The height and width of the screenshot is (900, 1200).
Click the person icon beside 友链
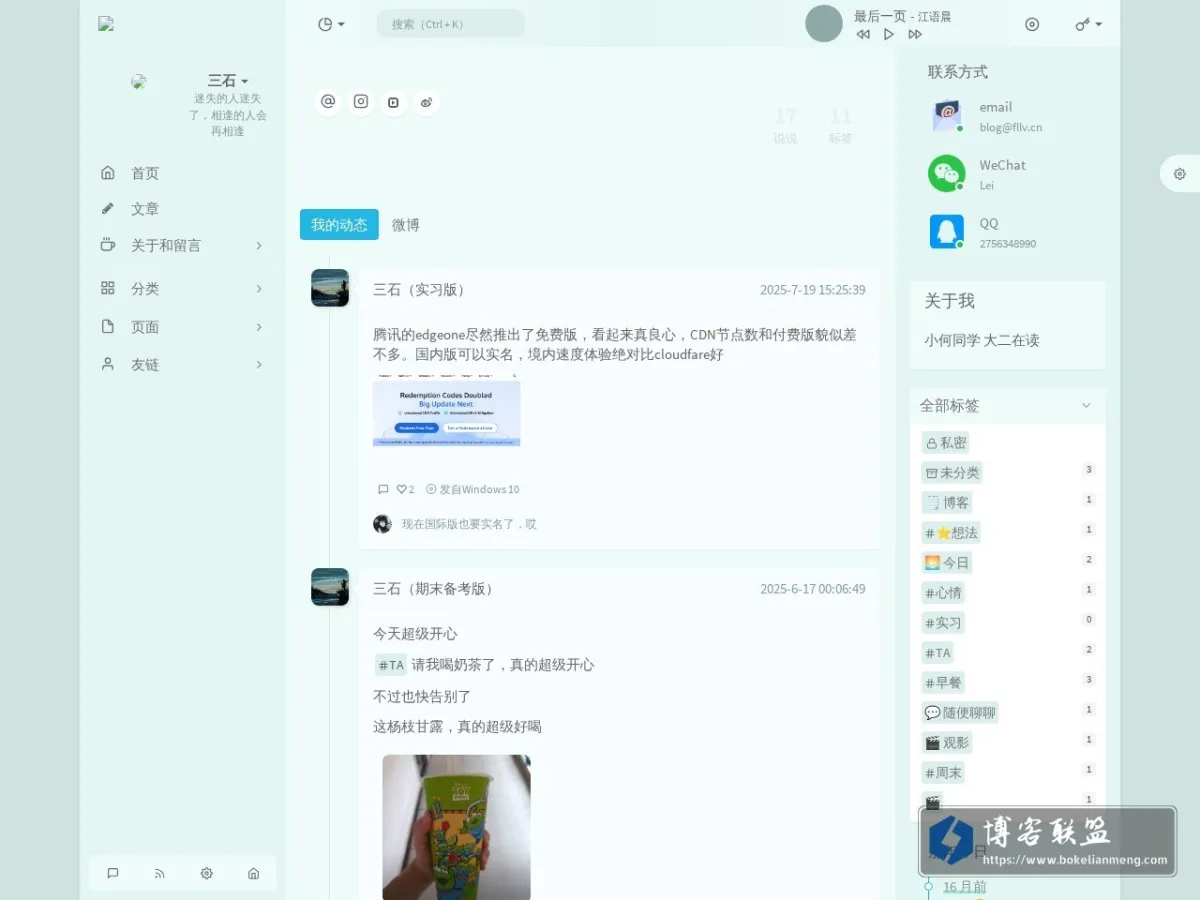(108, 365)
